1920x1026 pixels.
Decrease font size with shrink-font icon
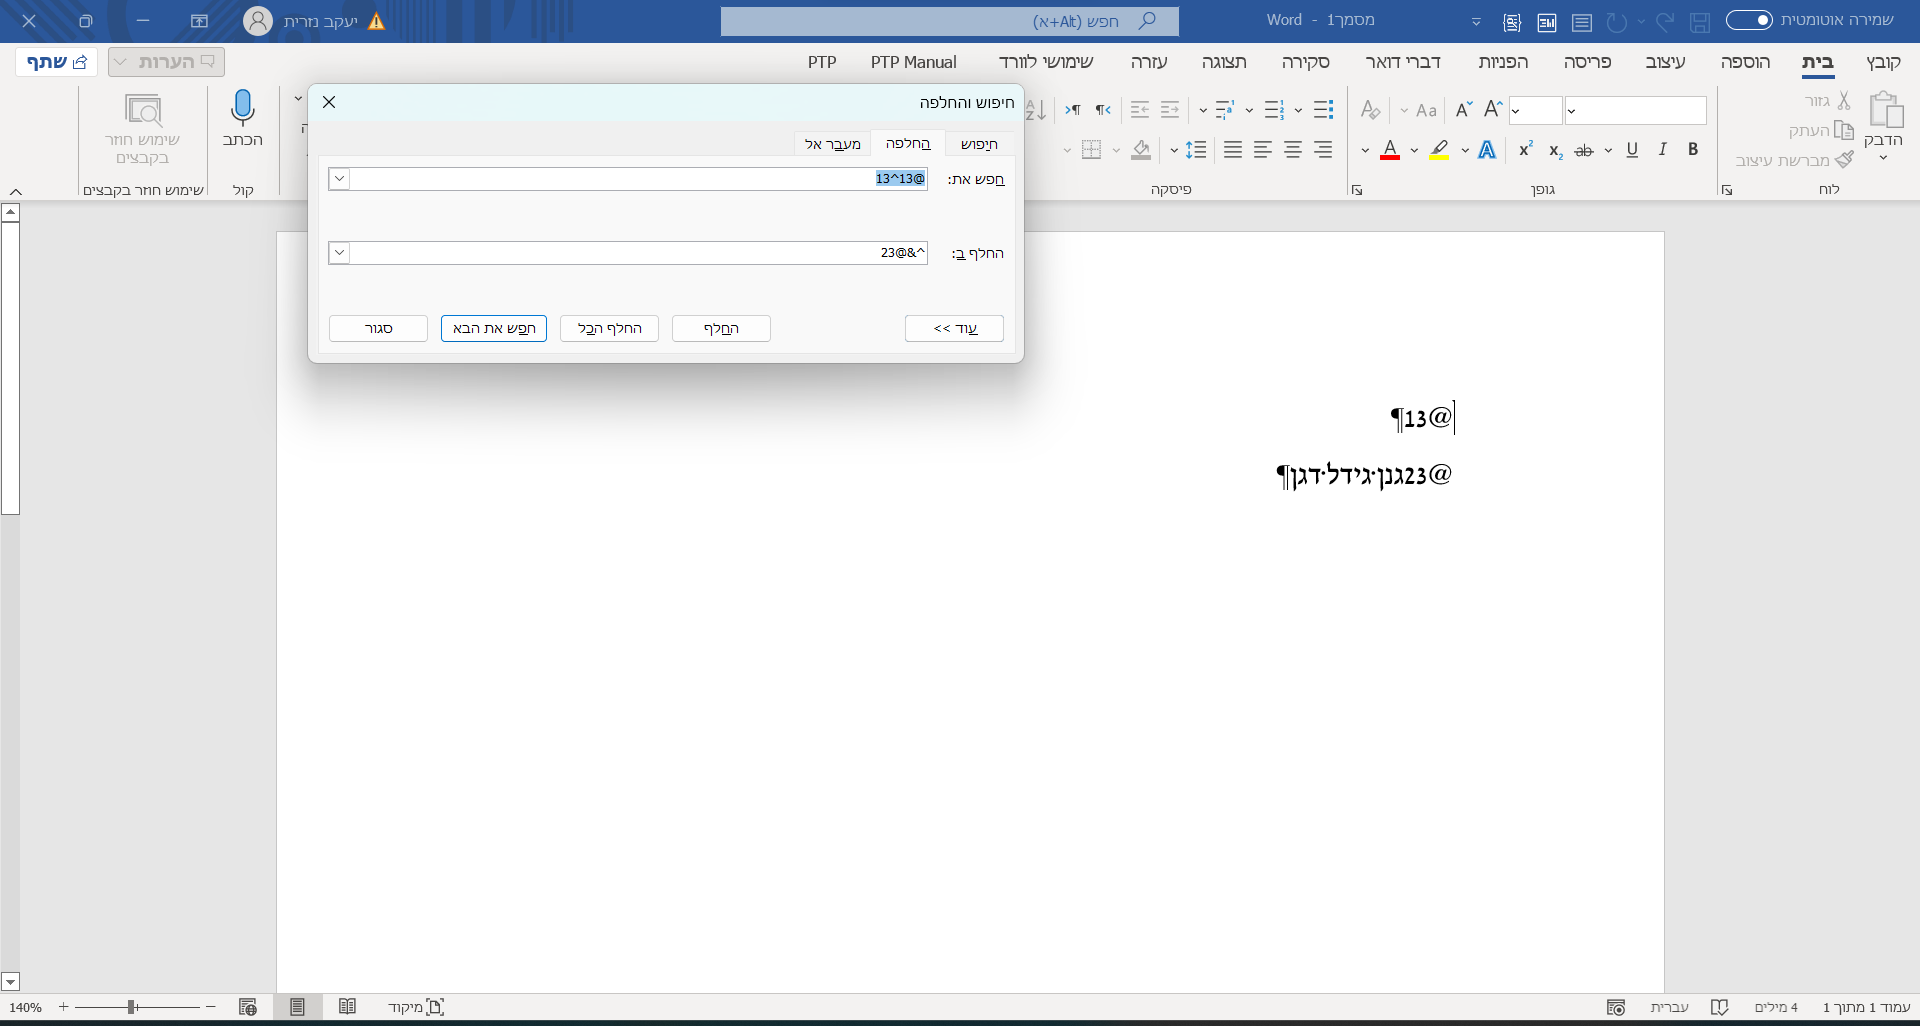[x=1464, y=110]
